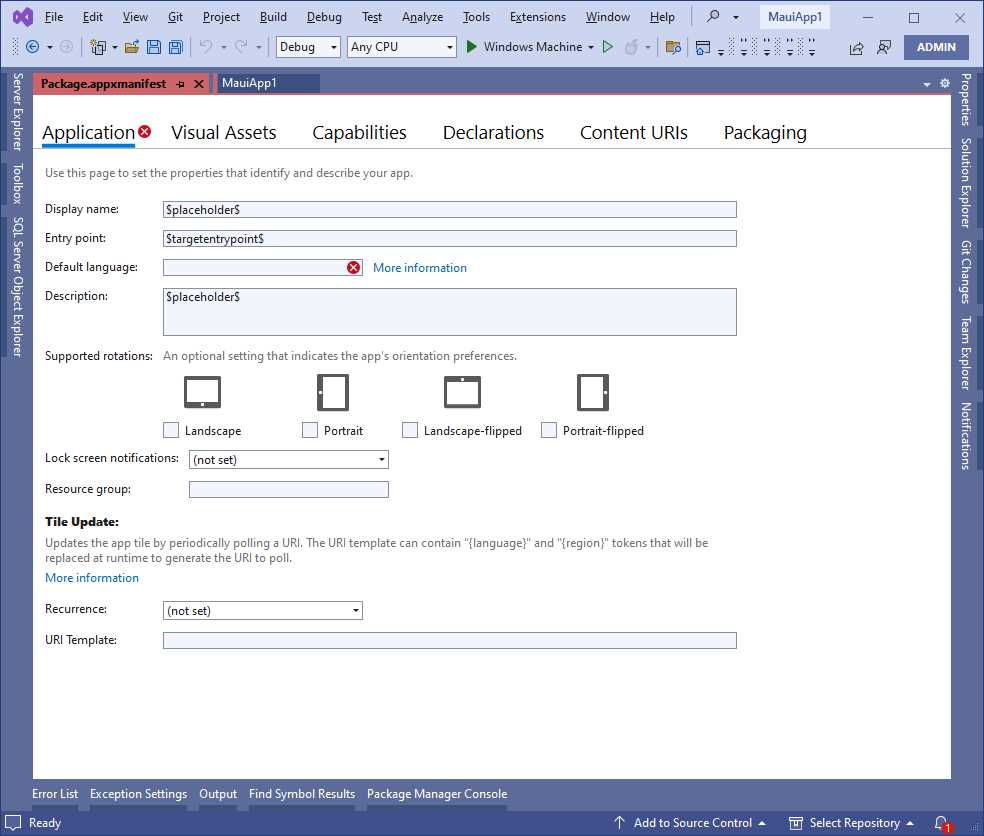Image resolution: width=984 pixels, height=836 pixels.
Task: Open More information next to Default language
Action: [x=419, y=267]
